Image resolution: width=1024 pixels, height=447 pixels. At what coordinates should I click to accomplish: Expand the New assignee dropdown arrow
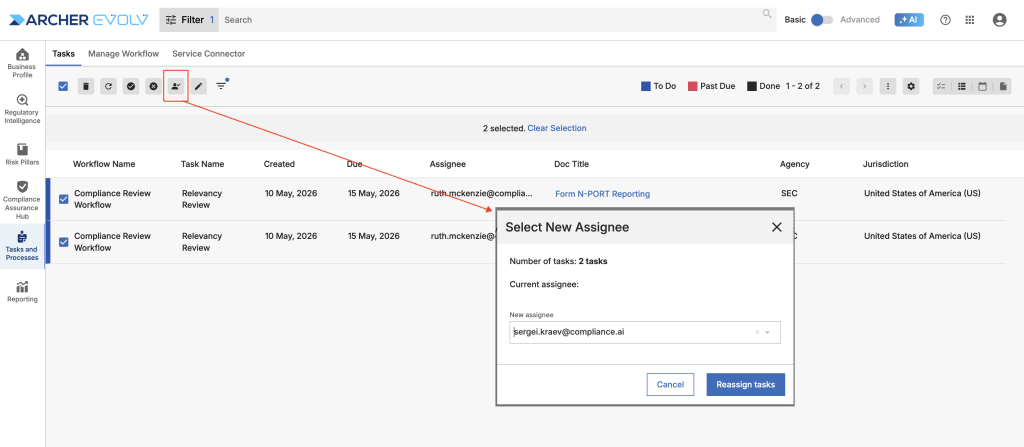pyautogui.click(x=767, y=332)
